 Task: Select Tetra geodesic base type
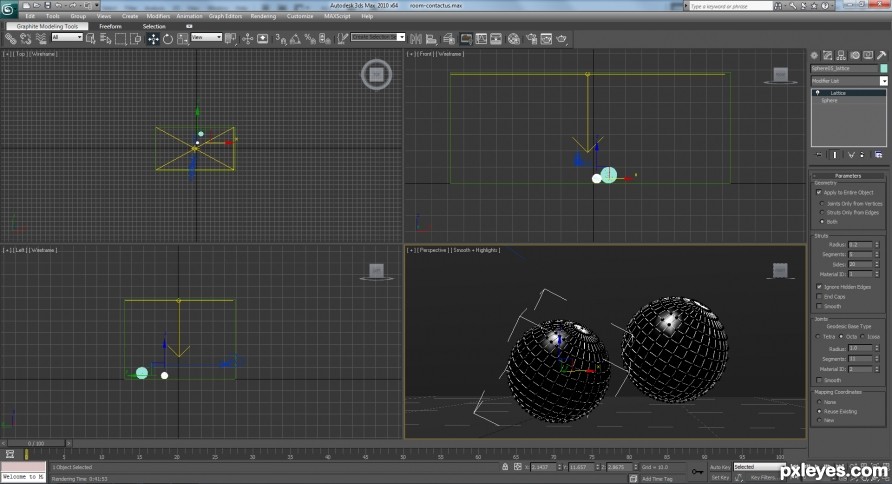(819, 337)
